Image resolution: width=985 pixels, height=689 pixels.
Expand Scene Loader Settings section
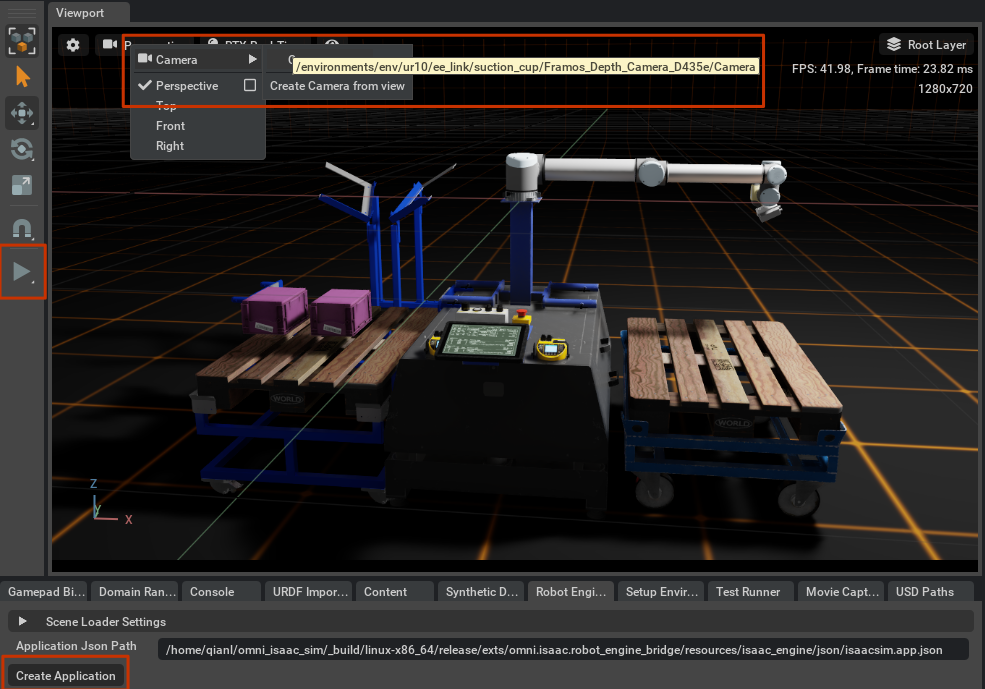point(23,621)
